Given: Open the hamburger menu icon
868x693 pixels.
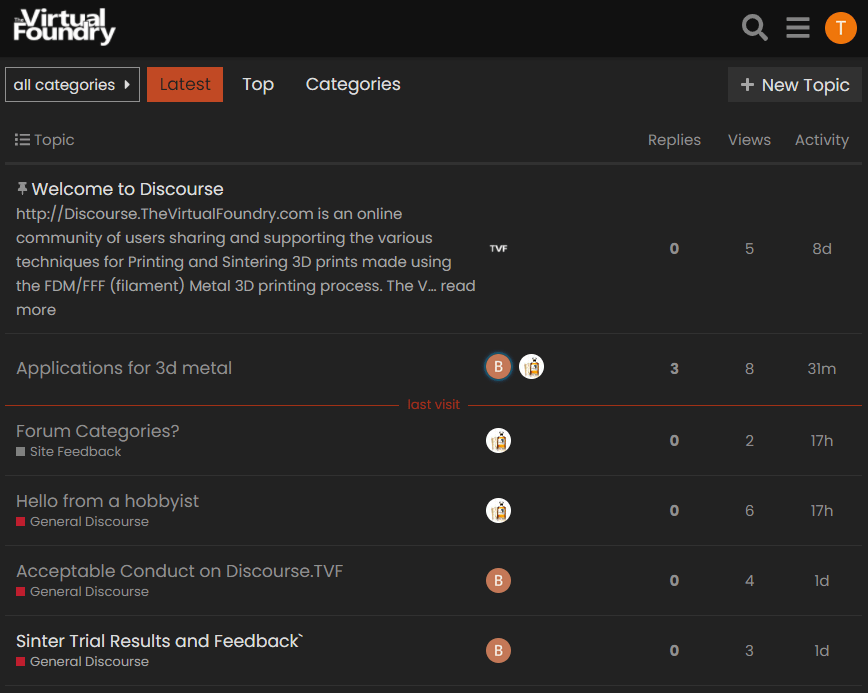Looking at the screenshot, I should pos(798,28).
